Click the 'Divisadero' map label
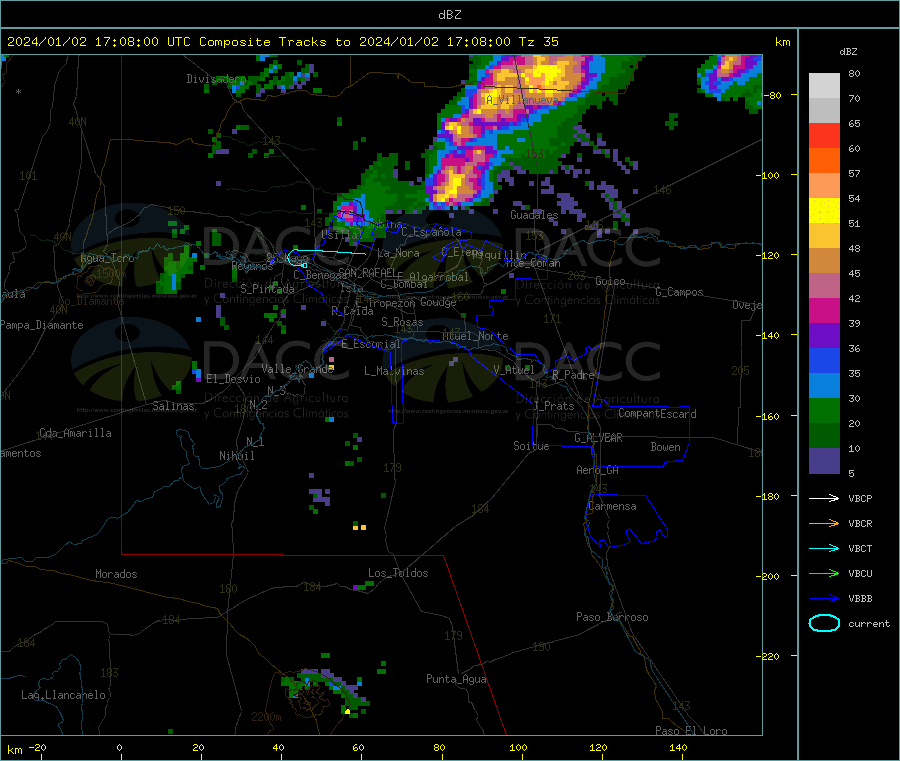The image size is (900, 761). [x=216, y=79]
